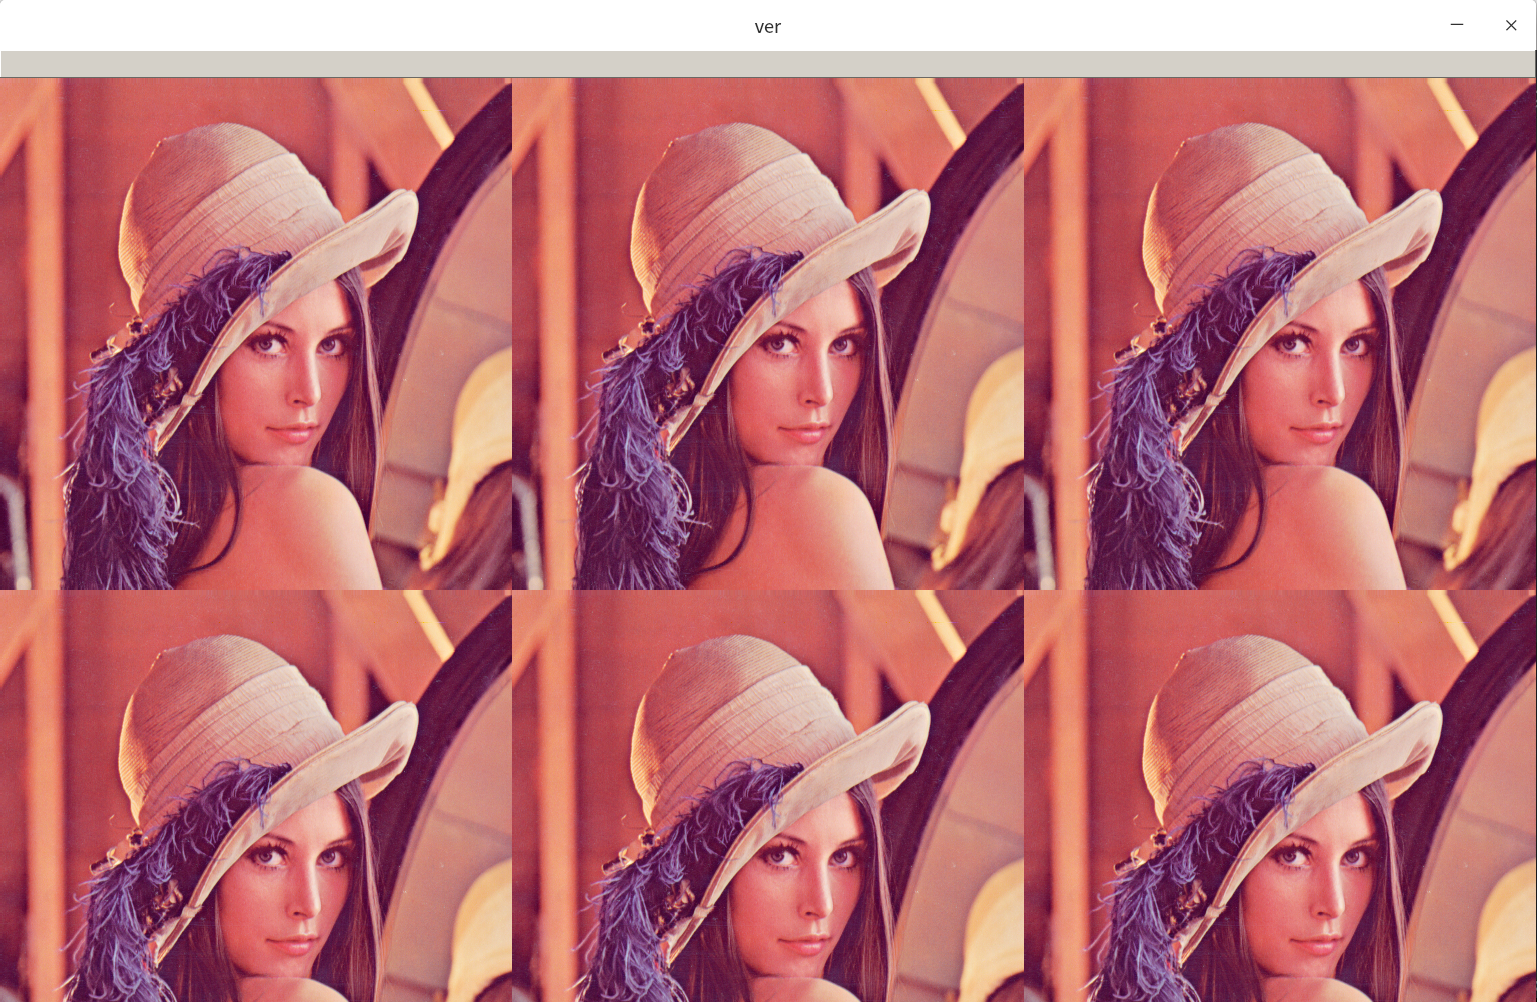Image resolution: width=1537 pixels, height=1002 pixels.
Task: Select the top-right image tile
Action: point(1279,333)
